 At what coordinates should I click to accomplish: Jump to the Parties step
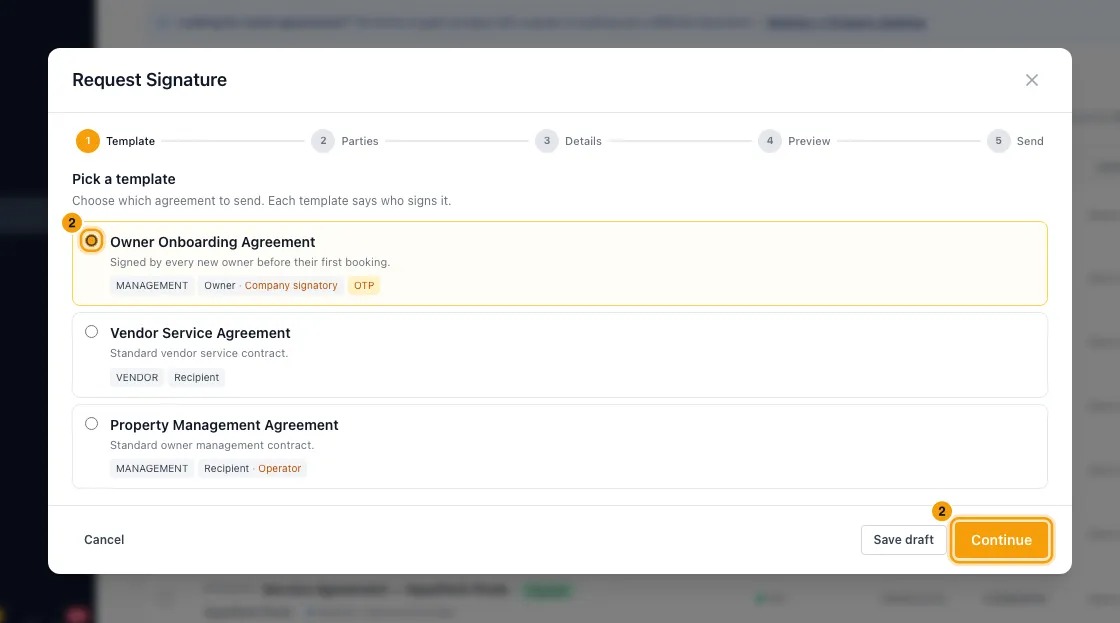pyautogui.click(x=345, y=141)
